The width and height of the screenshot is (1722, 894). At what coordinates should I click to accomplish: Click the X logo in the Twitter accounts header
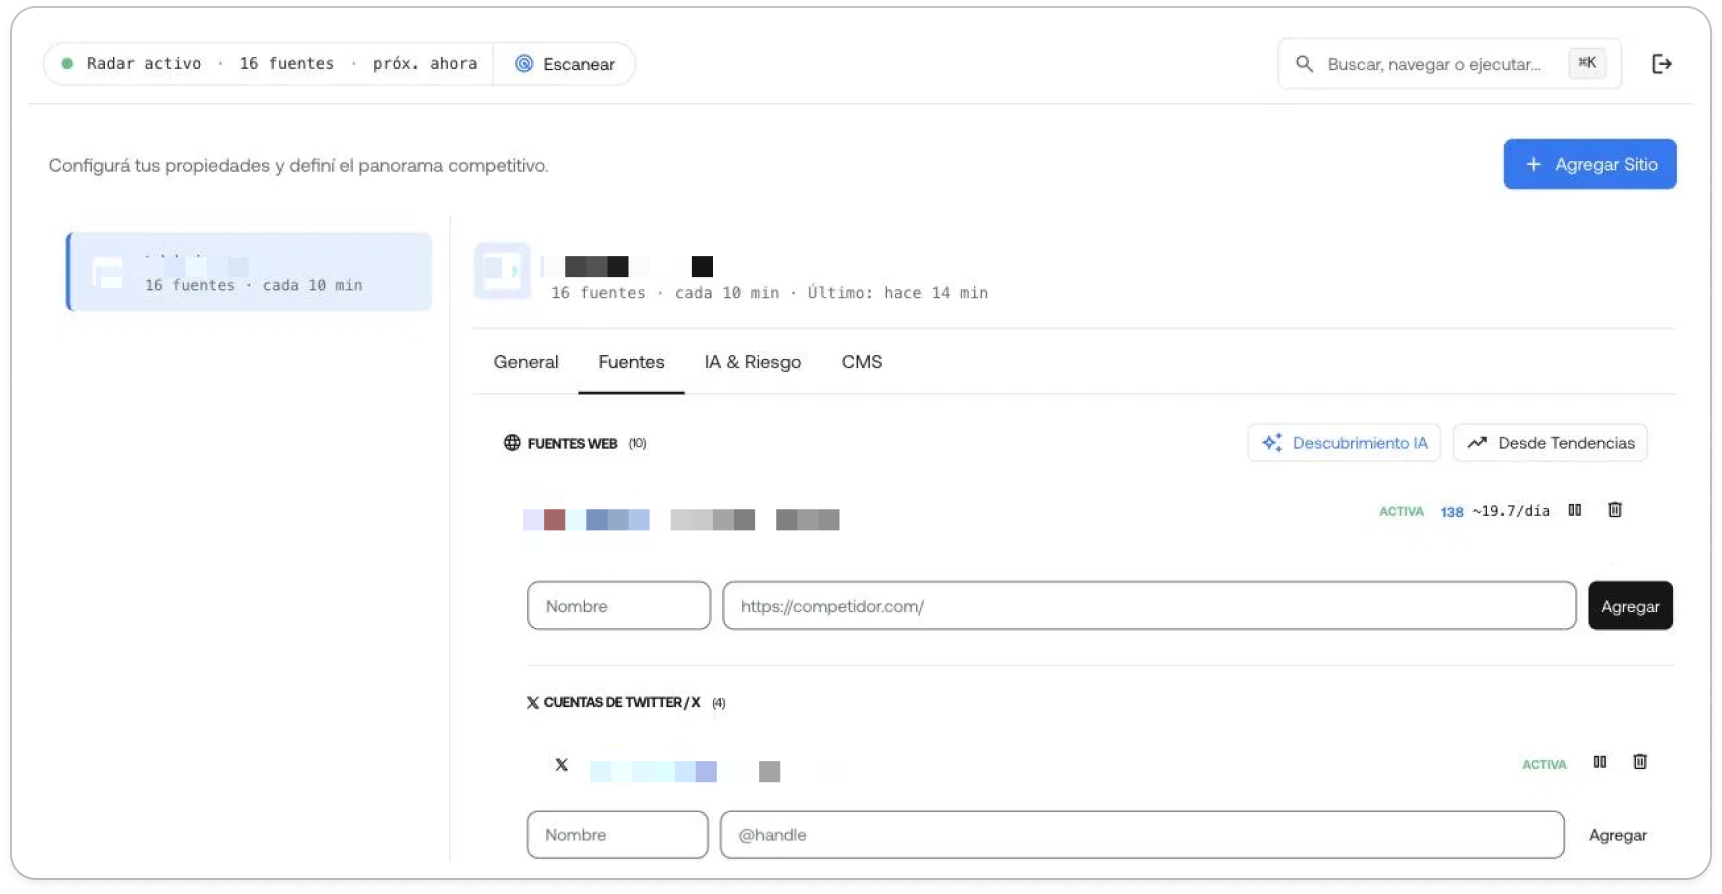(x=533, y=703)
